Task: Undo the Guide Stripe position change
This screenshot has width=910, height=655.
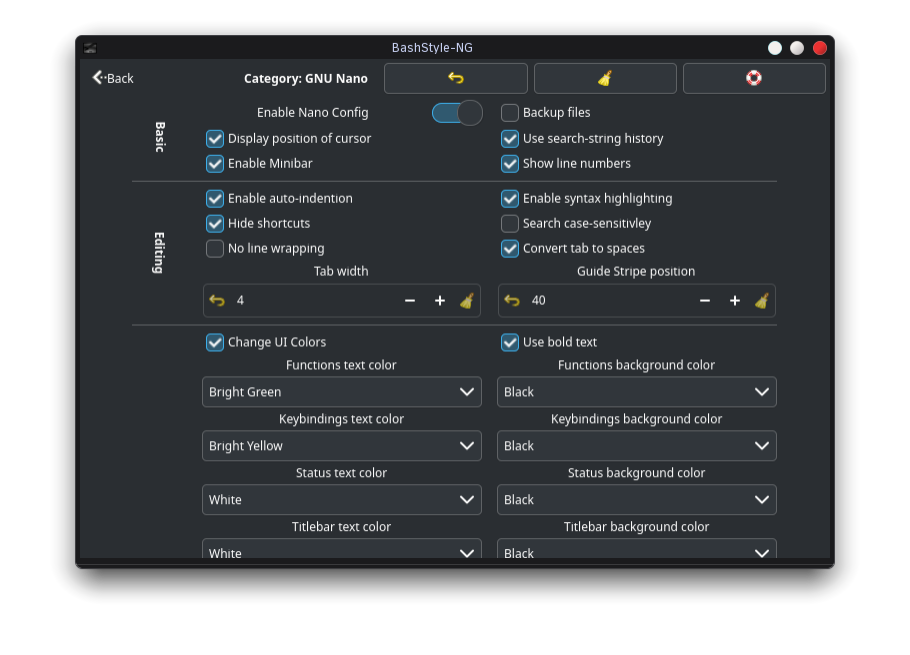Action: (x=512, y=301)
